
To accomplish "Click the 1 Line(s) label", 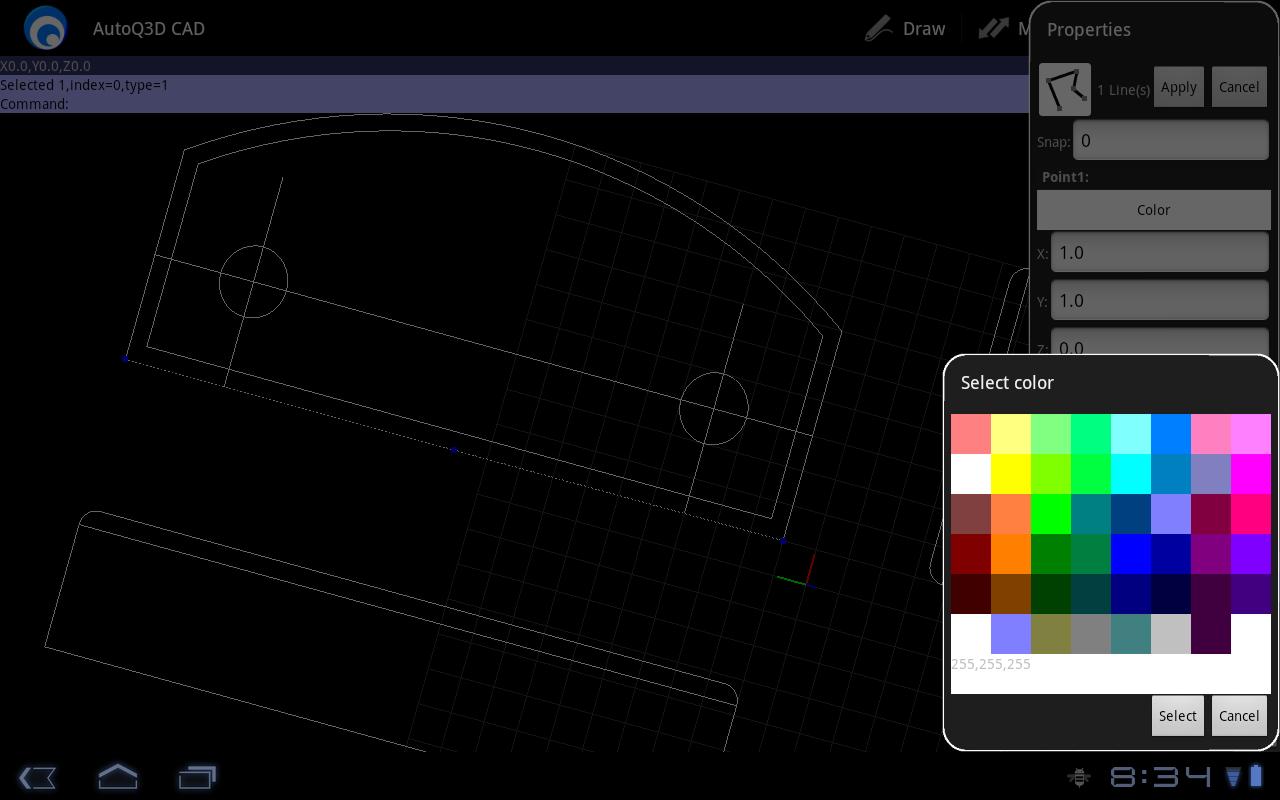I will pyautogui.click(x=1123, y=90).
